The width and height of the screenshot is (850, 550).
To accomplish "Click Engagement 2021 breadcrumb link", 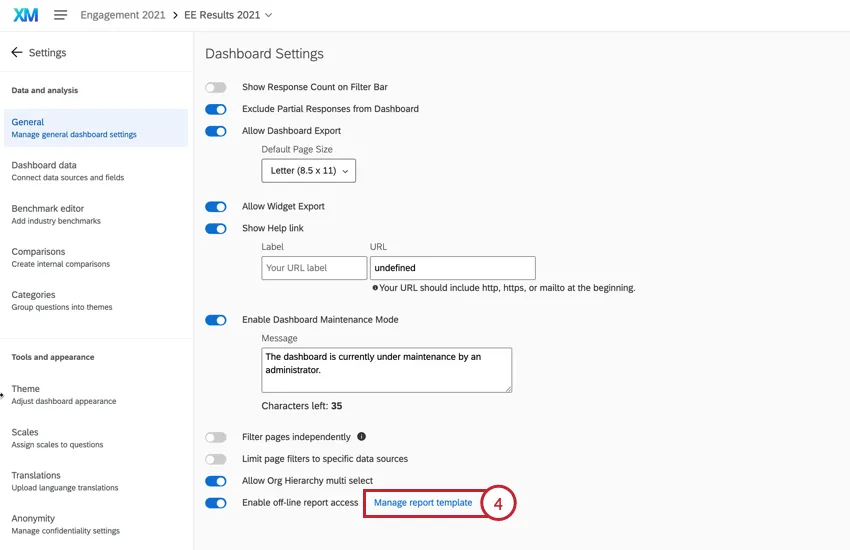I will coord(122,15).
